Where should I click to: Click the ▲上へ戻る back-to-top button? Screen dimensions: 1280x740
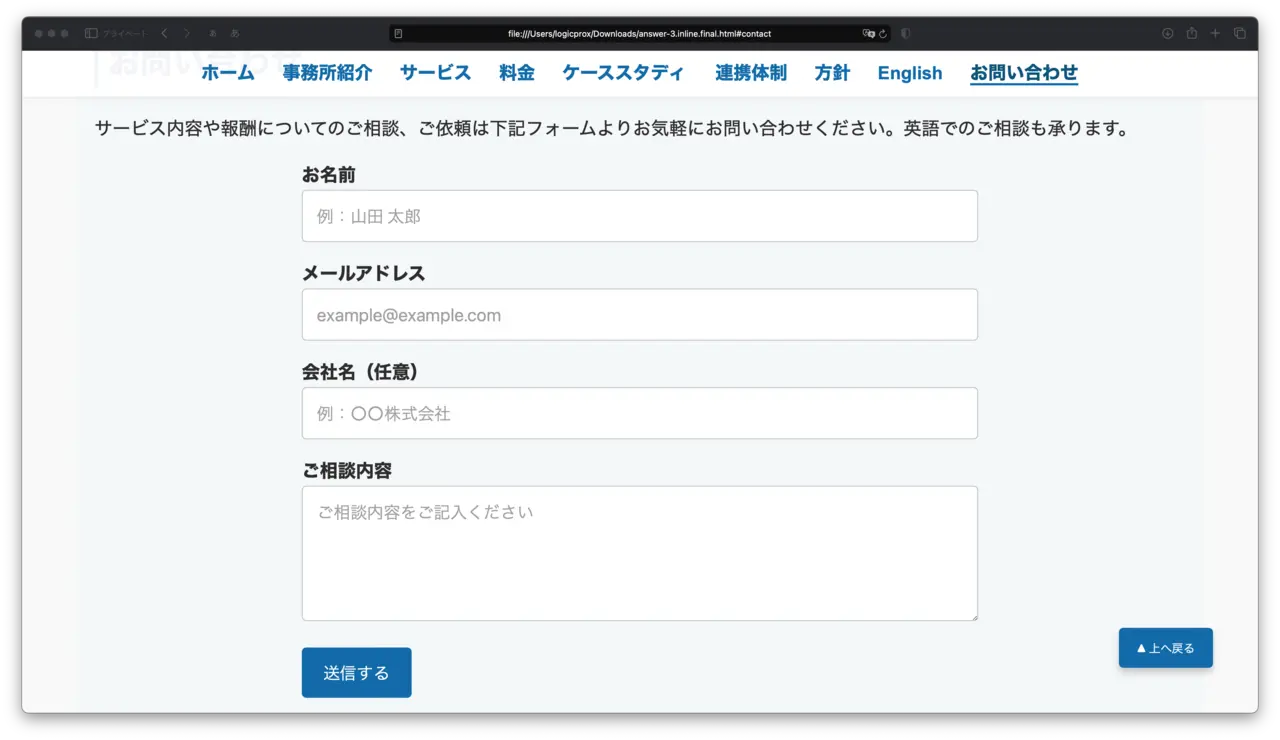pyautogui.click(x=1165, y=648)
